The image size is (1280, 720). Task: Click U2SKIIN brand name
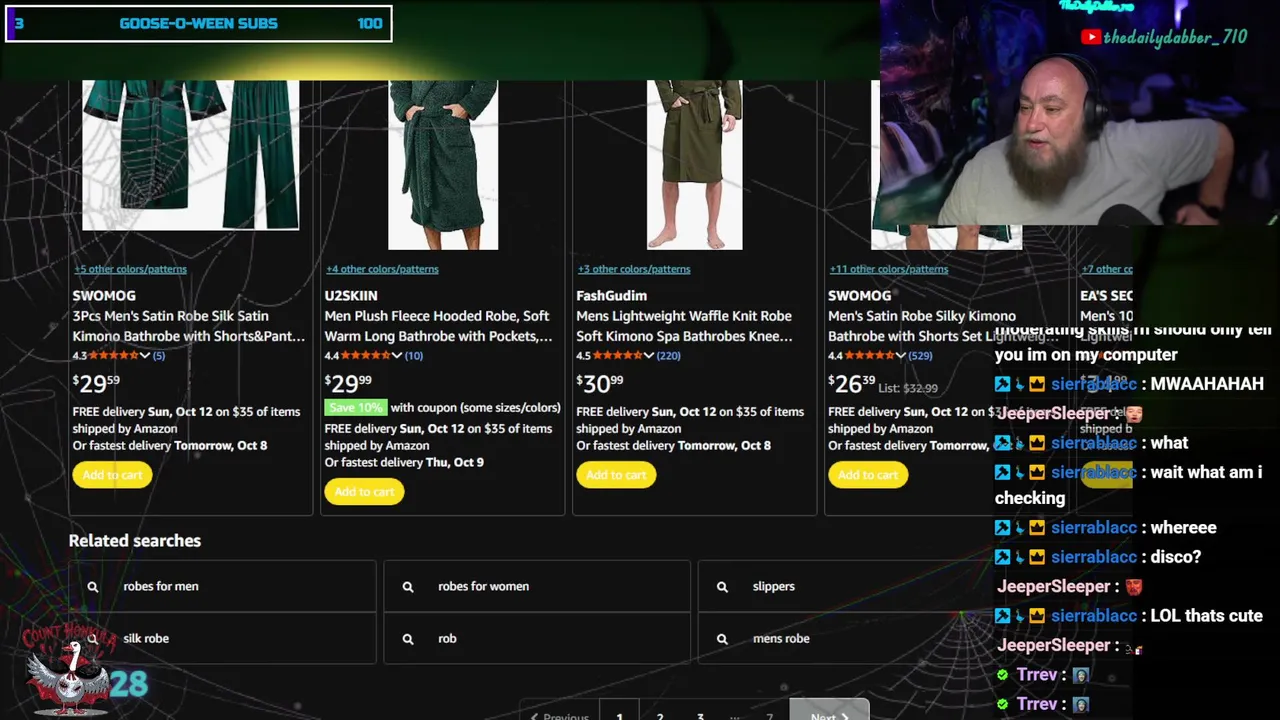coord(351,296)
